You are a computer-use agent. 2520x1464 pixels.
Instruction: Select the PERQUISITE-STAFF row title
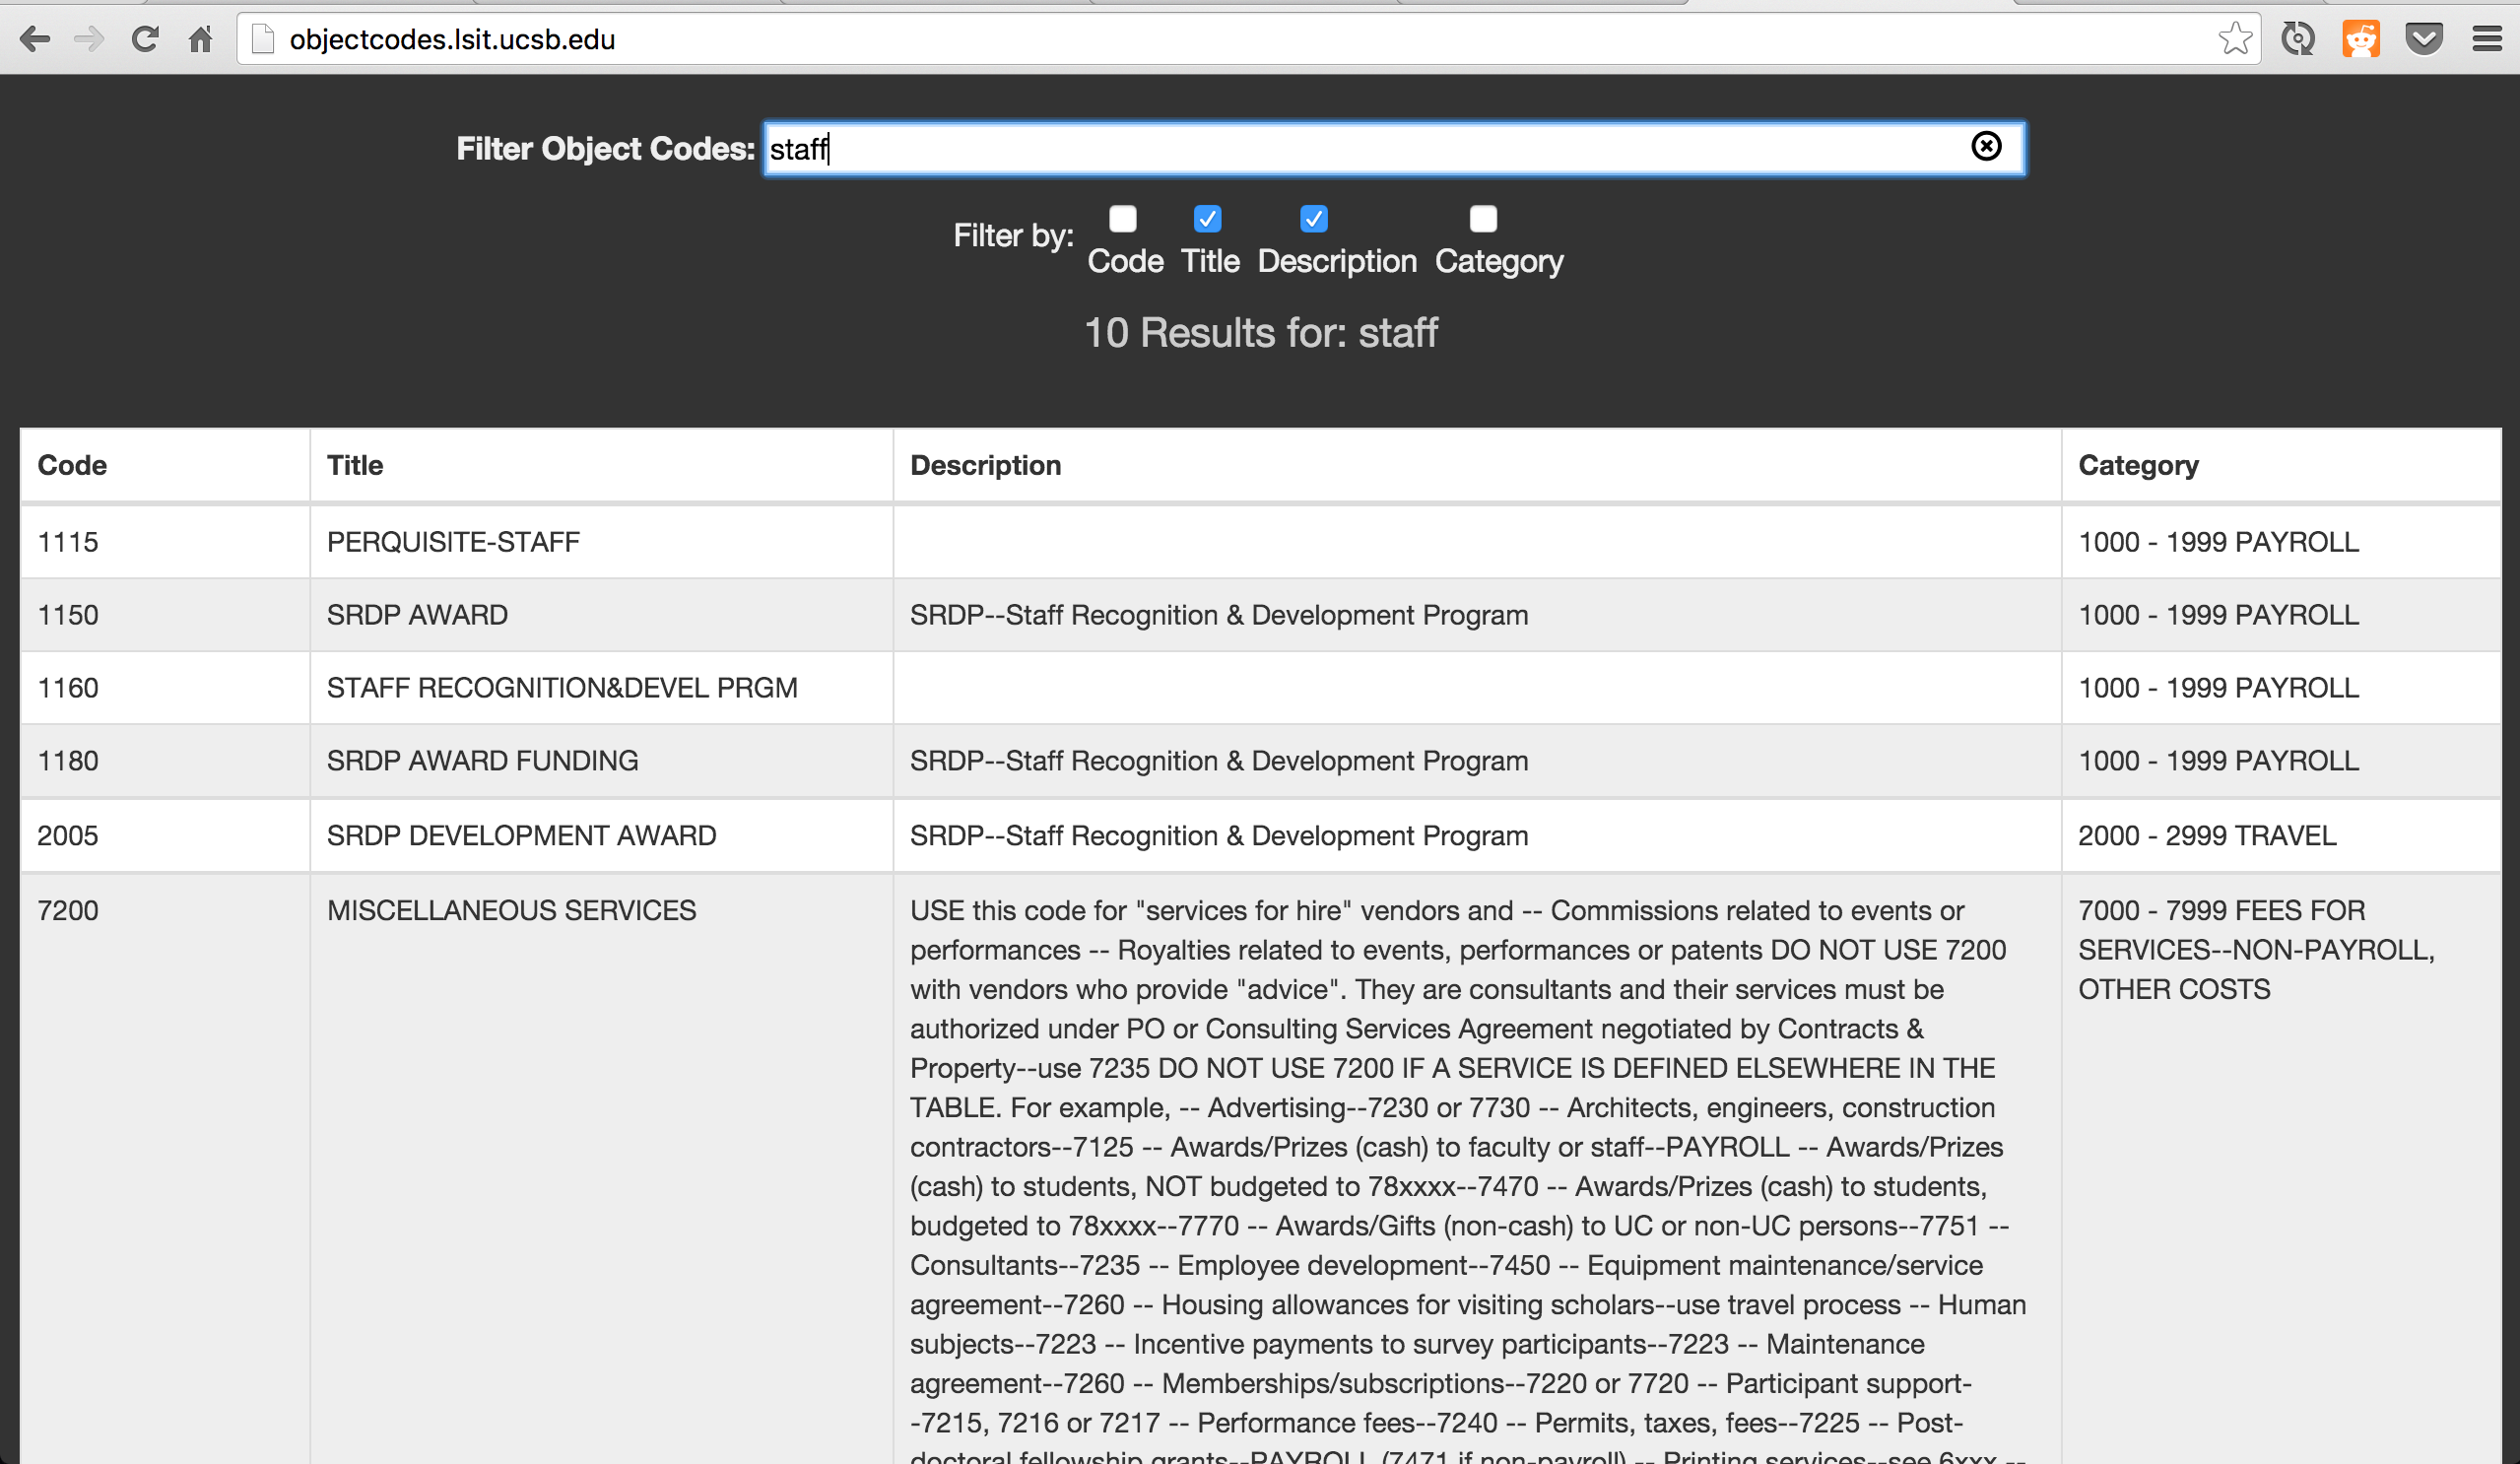453,542
